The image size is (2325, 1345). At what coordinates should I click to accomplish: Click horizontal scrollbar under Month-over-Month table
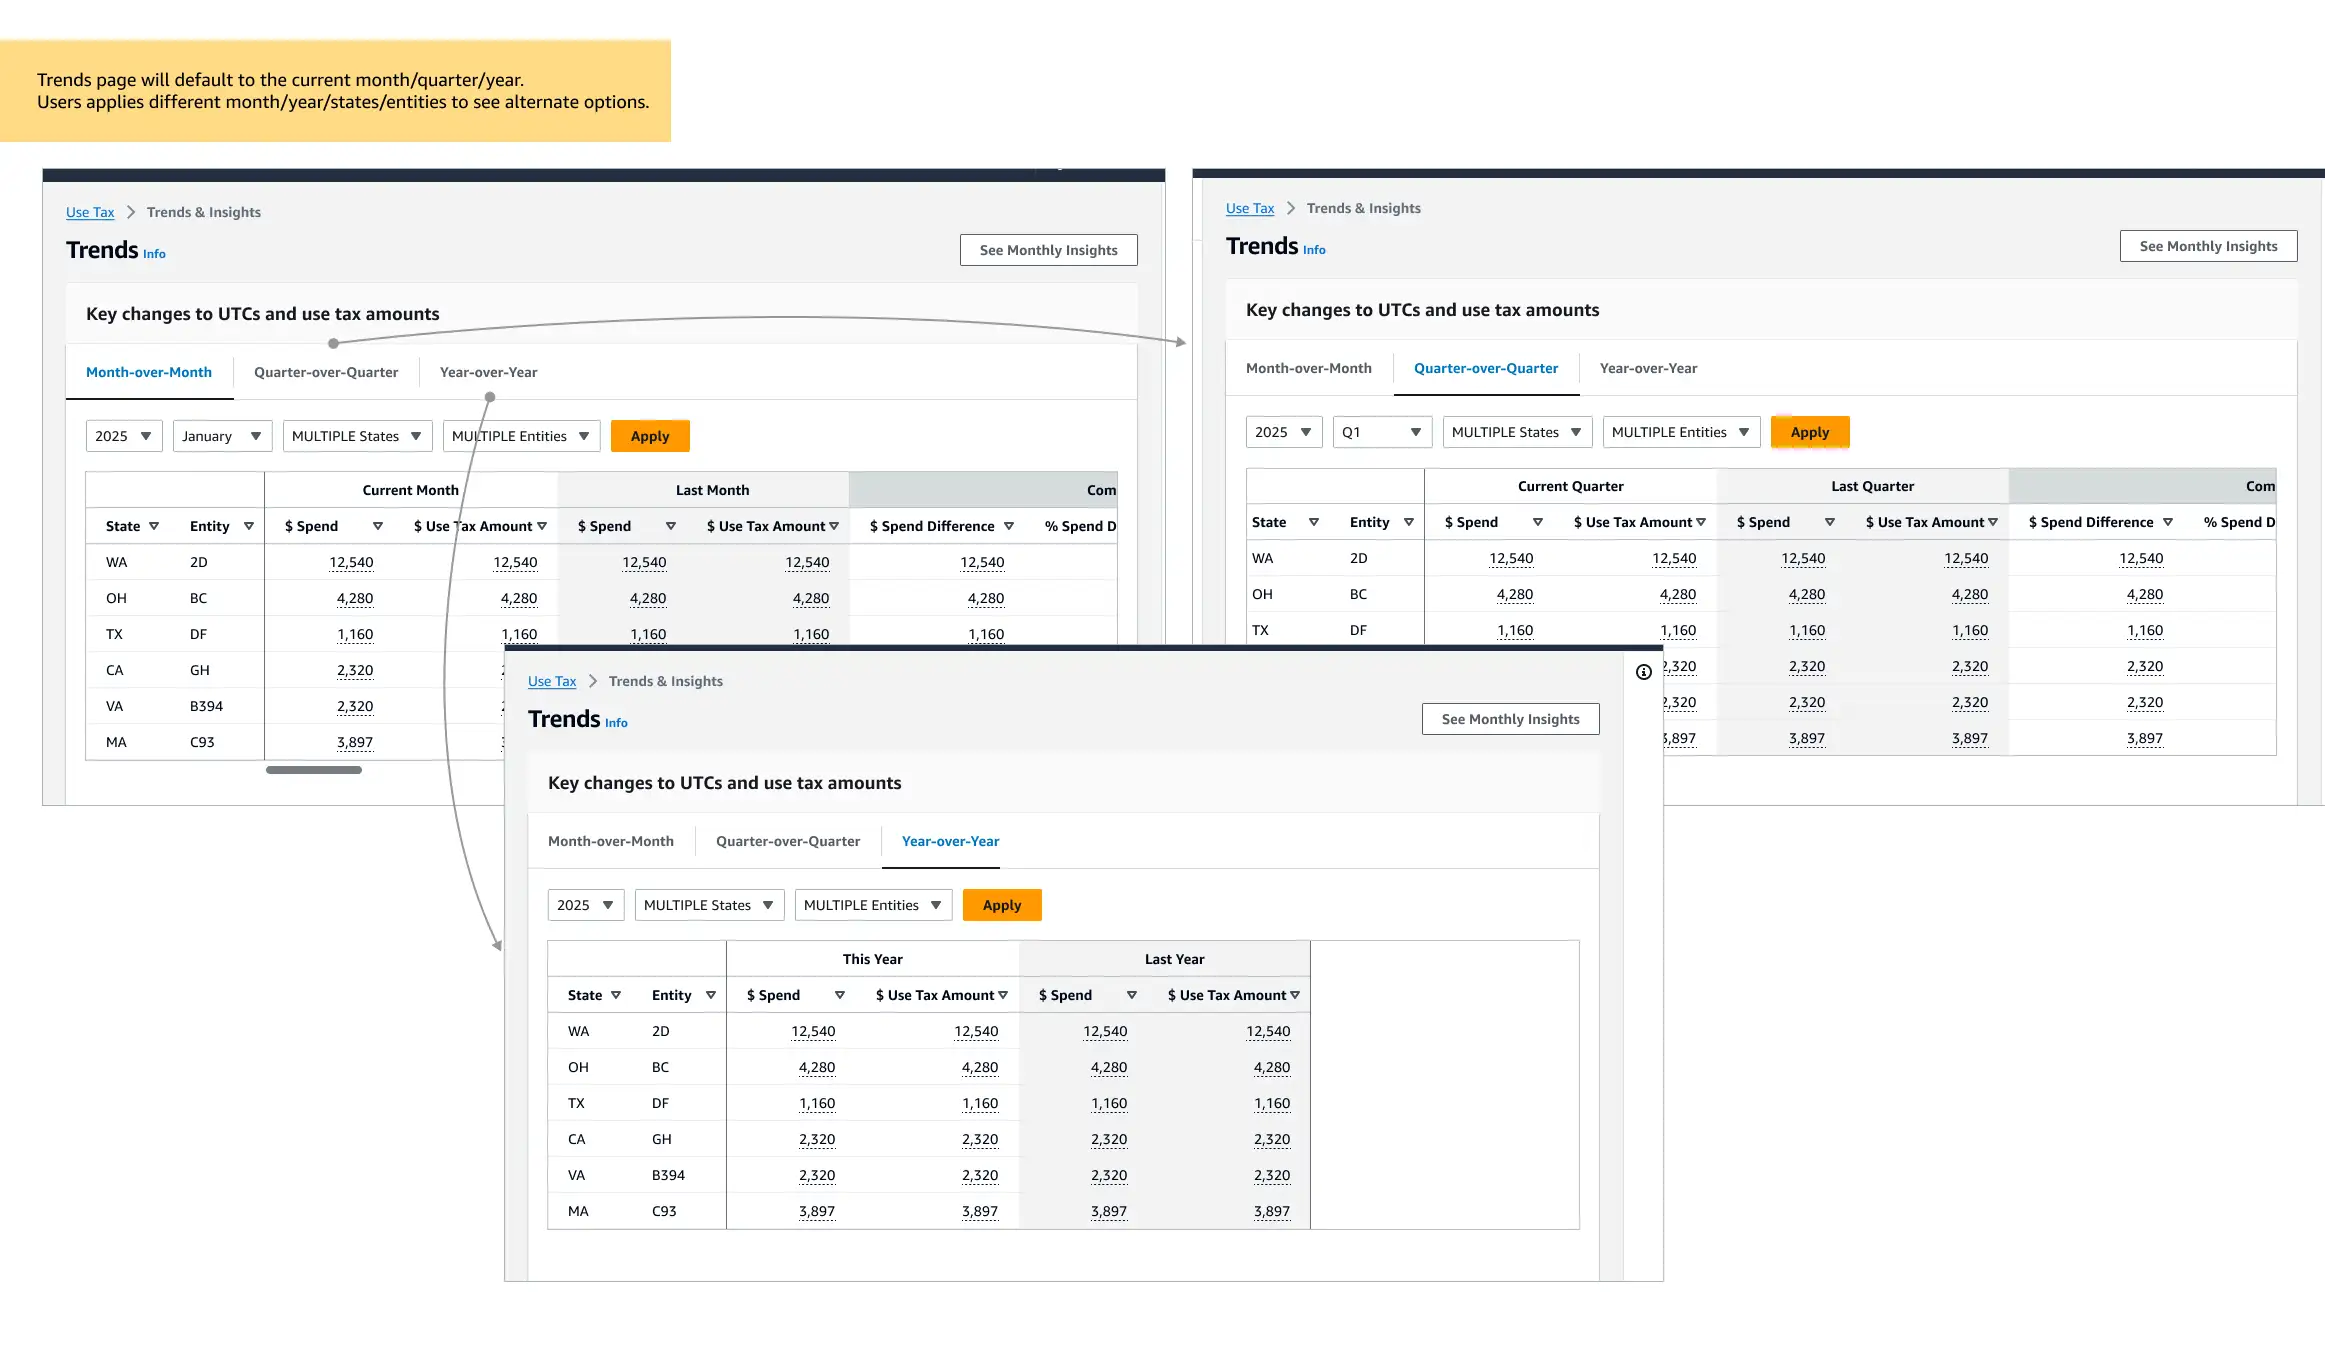click(x=314, y=770)
